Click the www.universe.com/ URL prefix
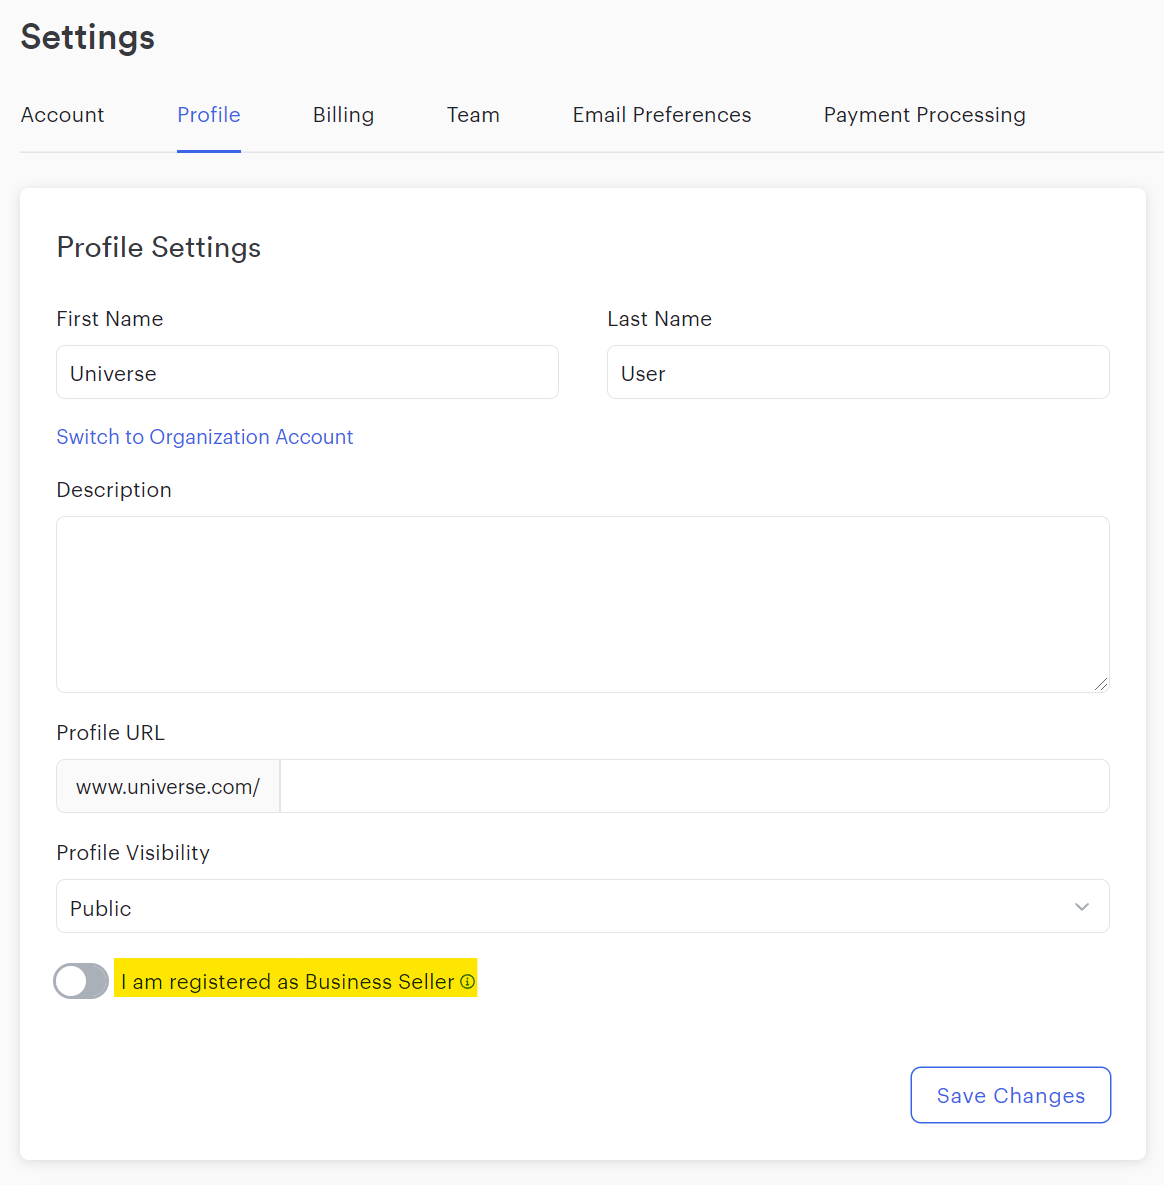The image size is (1164, 1185). click(169, 786)
